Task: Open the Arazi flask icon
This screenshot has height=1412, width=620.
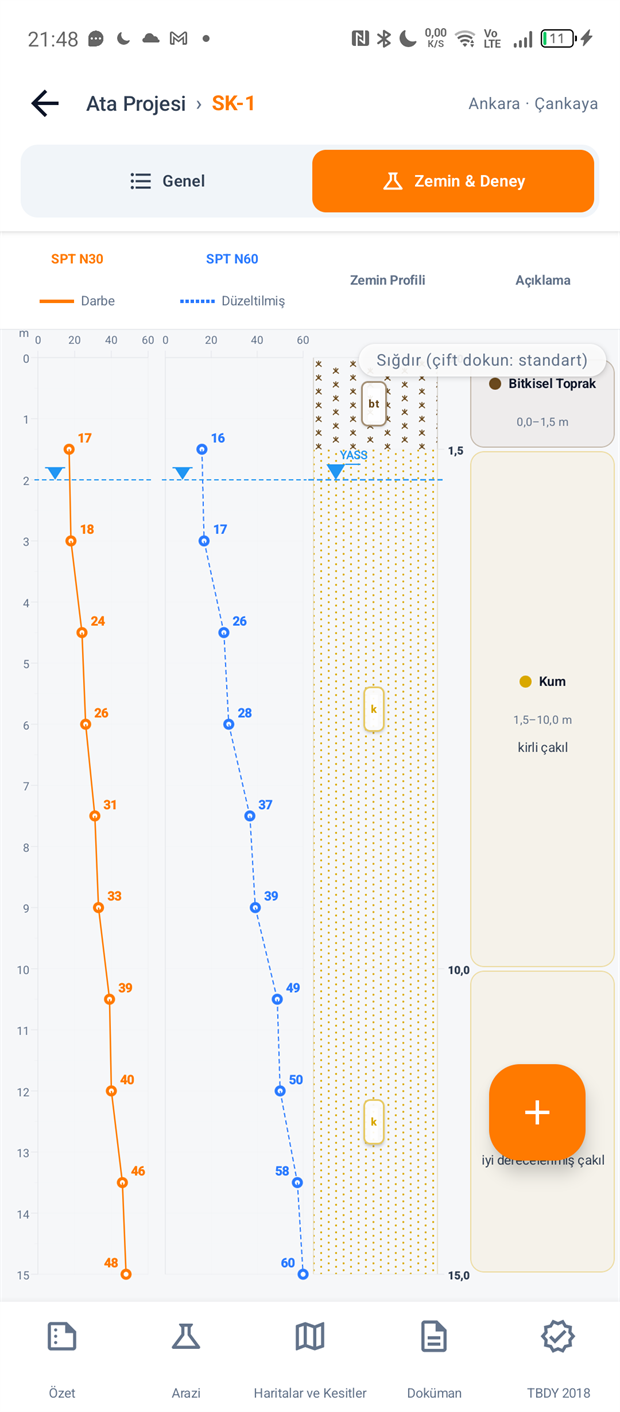Action: point(186,1336)
